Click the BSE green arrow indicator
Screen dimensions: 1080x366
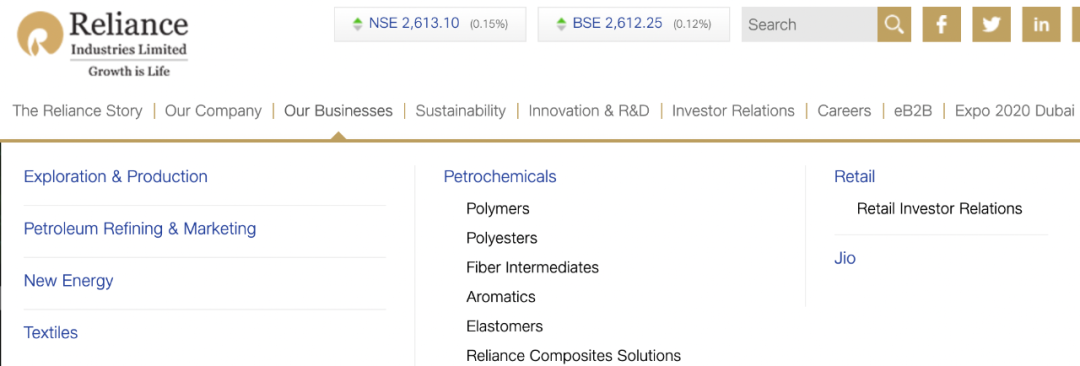[561, 24]
